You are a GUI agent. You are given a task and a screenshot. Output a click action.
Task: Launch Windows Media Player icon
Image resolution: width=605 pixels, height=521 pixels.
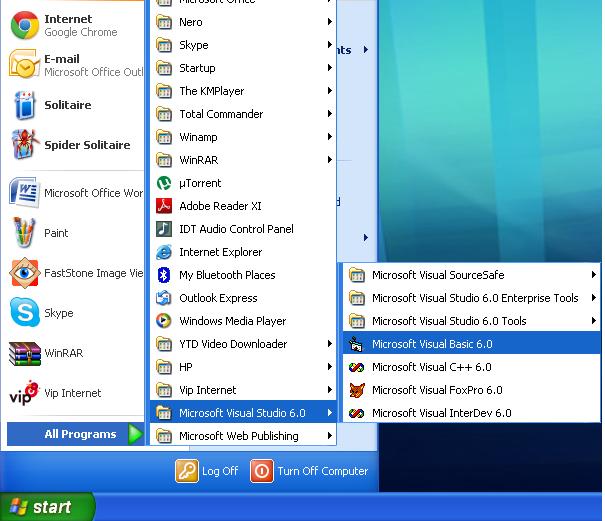click(164, 321)
